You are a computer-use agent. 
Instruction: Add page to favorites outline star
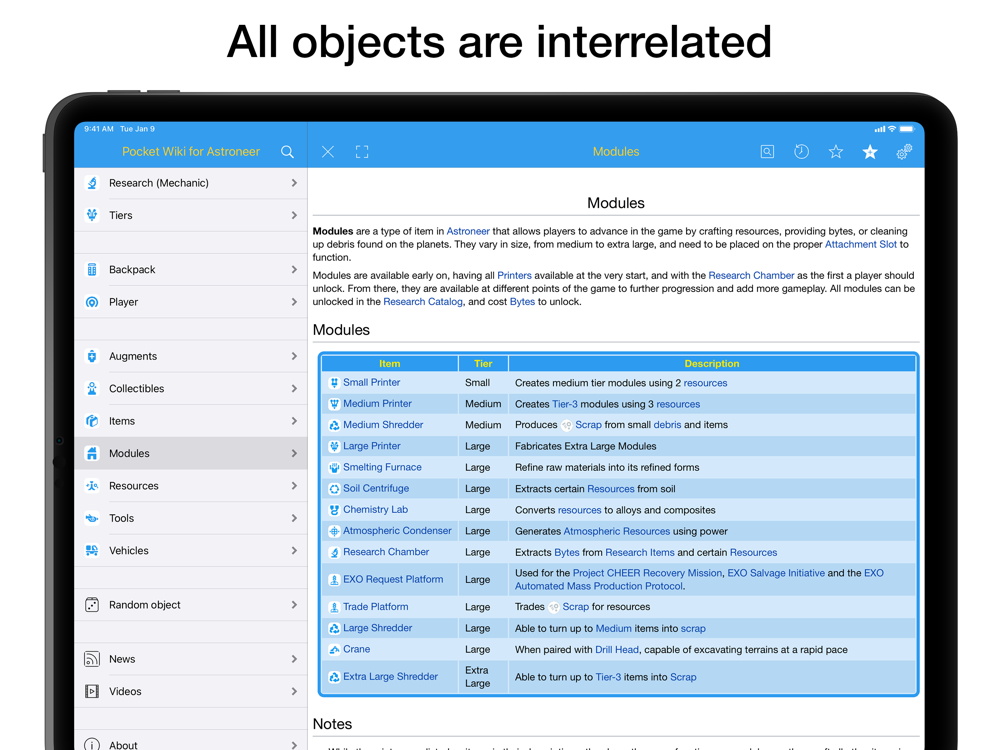(835, 152)
